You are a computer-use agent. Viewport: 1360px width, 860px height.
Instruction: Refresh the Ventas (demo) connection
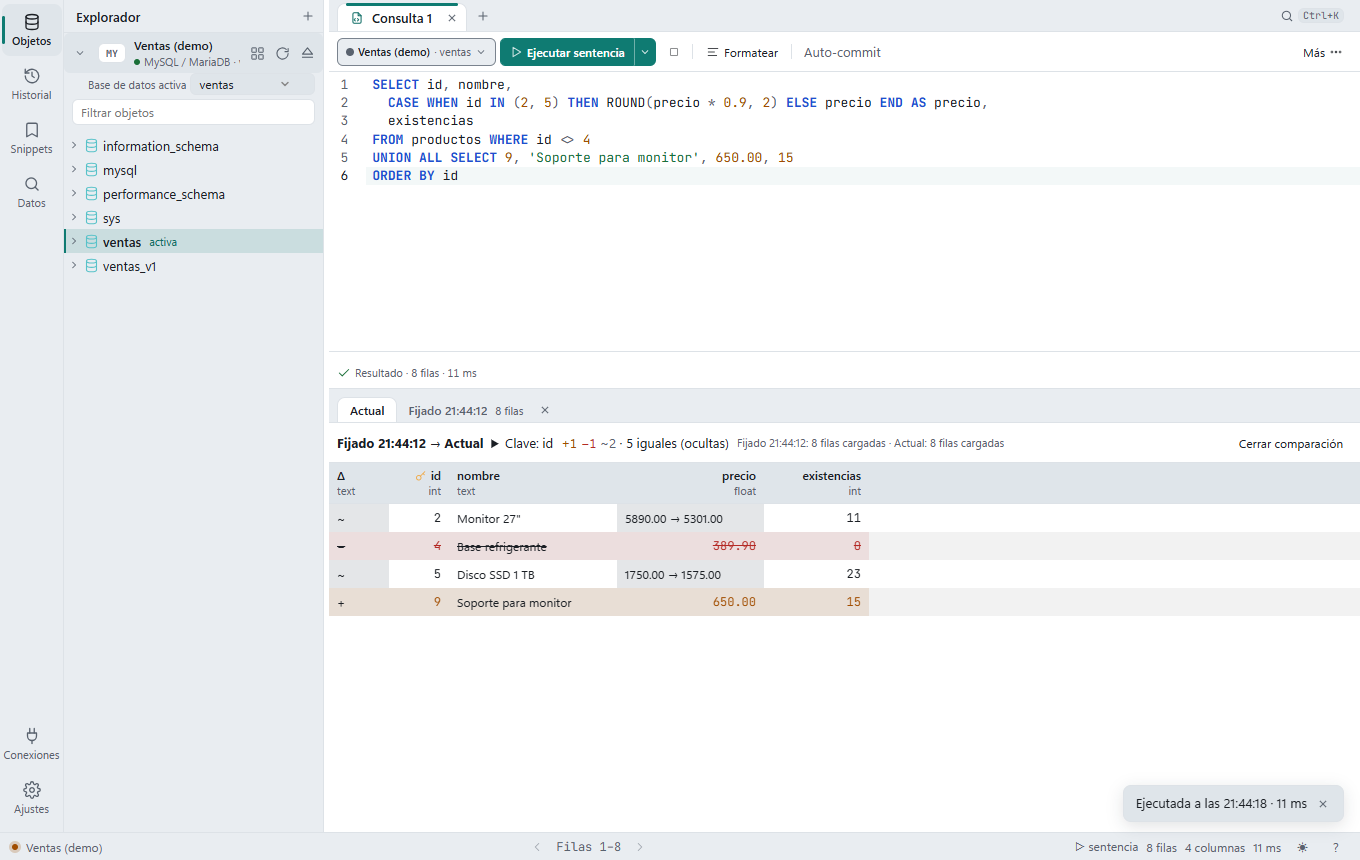click(x=283, y=53)
